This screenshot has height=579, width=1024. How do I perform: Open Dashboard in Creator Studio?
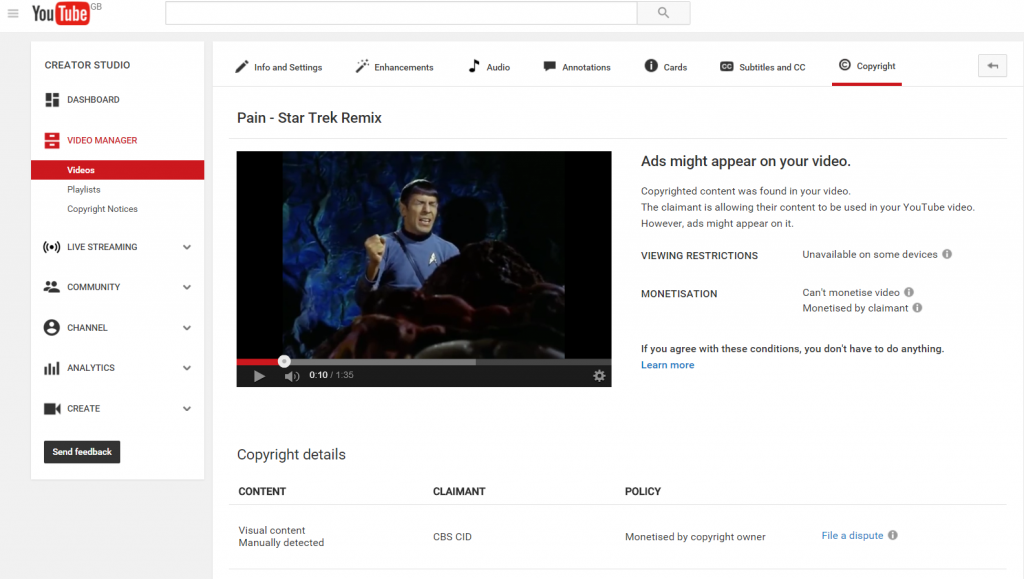pos(93,100)
